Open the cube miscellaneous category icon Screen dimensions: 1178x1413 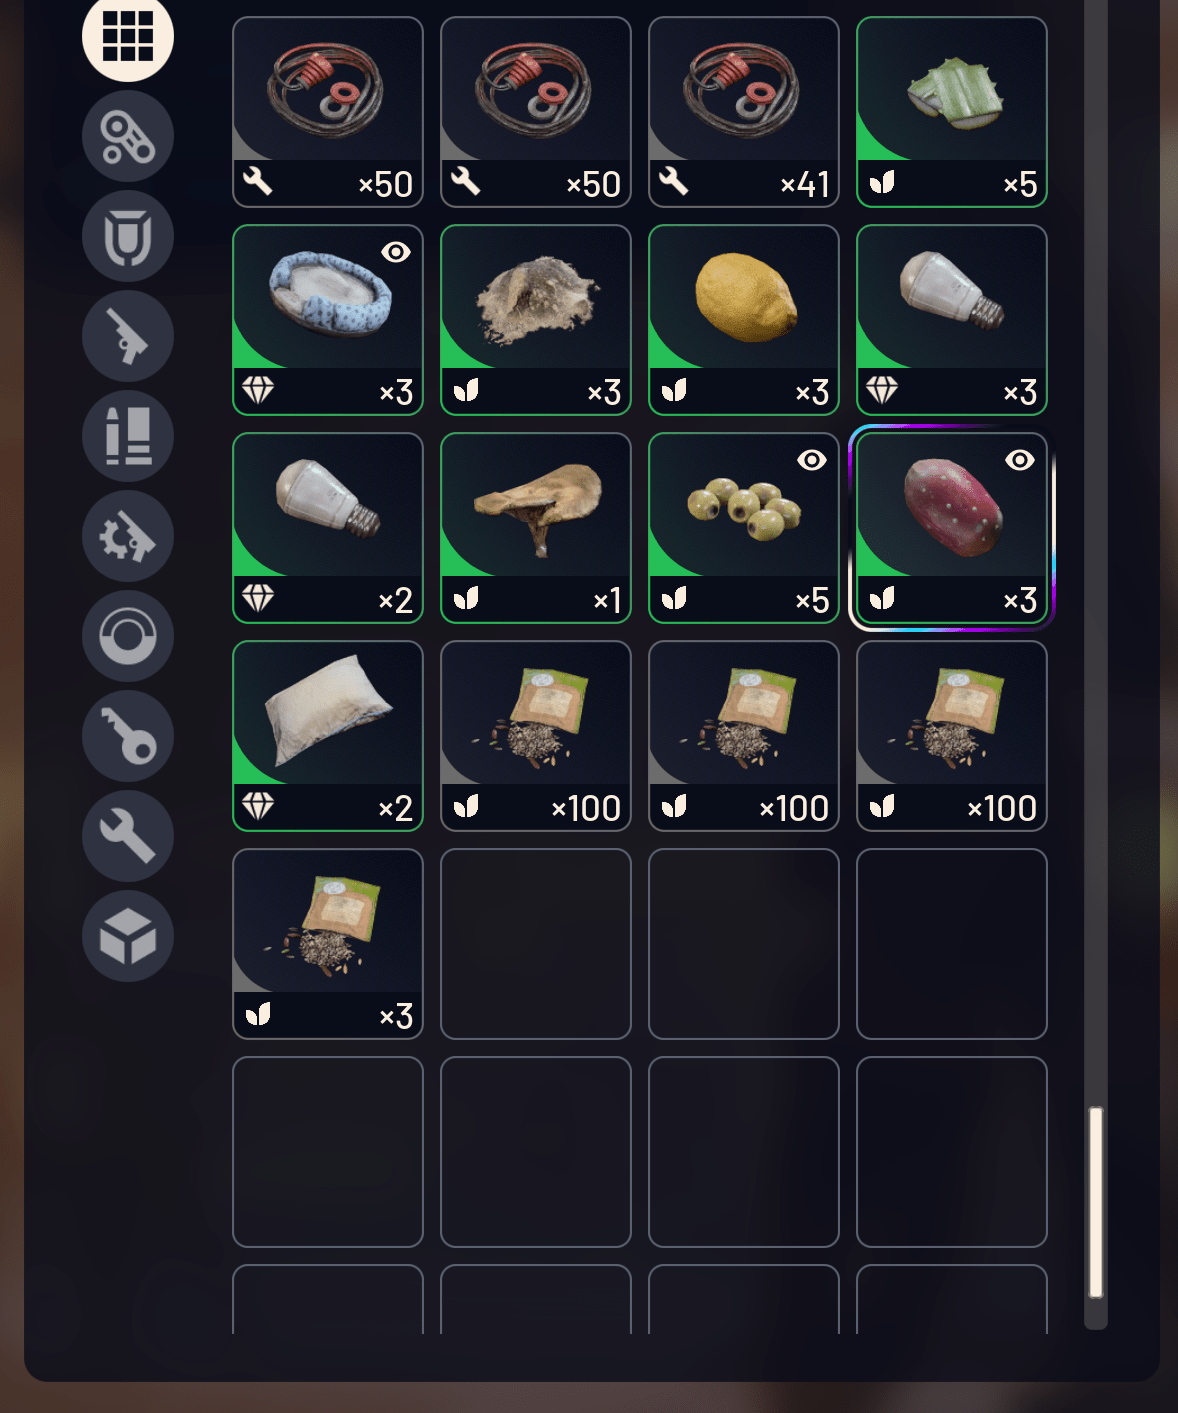tap(128, 936)
